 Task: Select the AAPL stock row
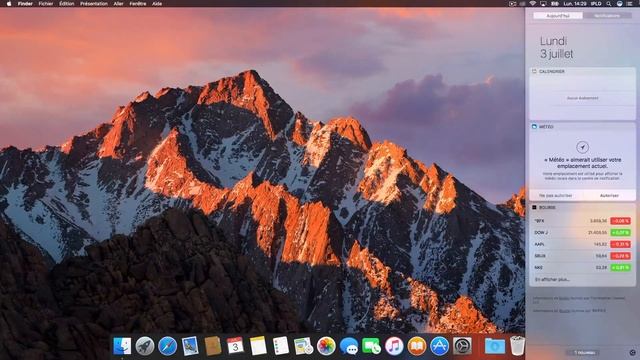[582, 244]
